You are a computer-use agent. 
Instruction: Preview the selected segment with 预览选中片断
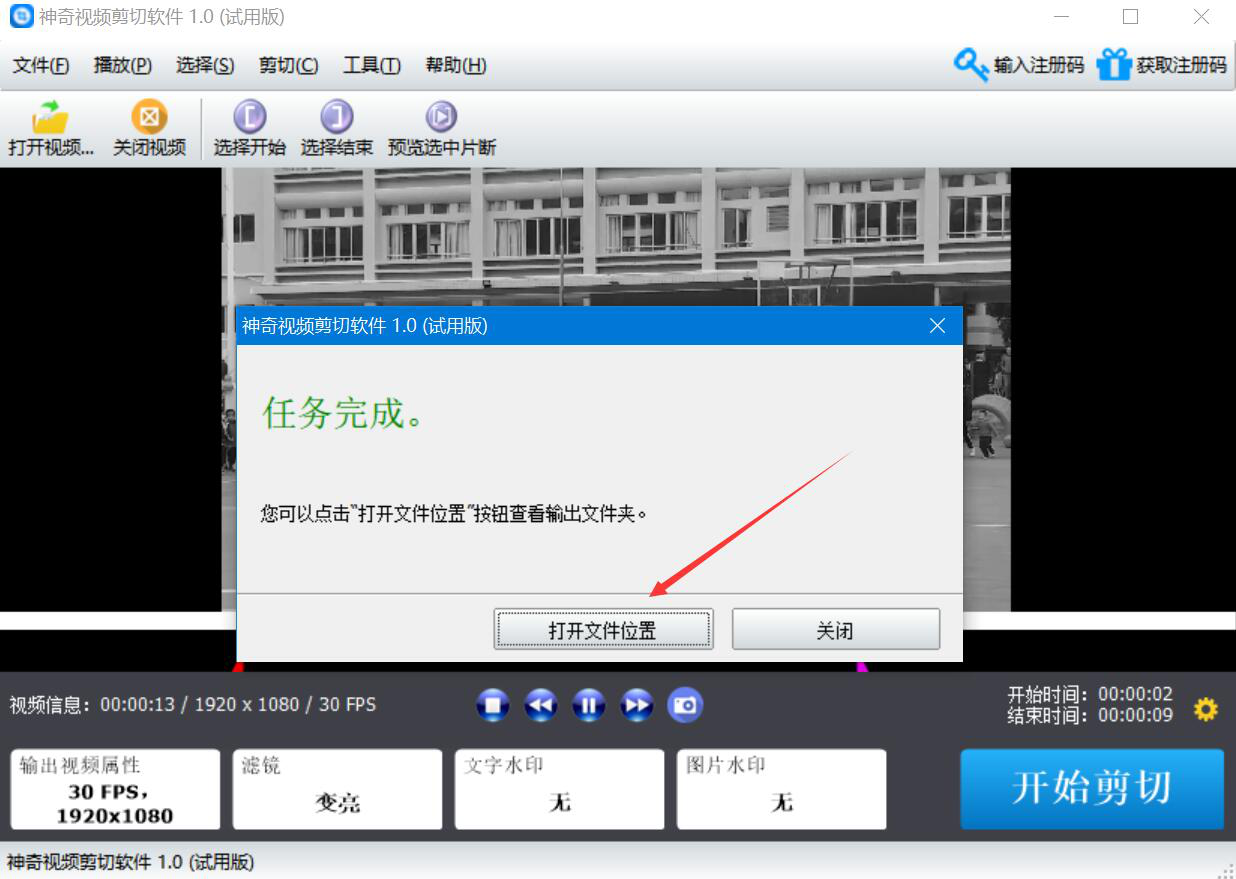point(441,128)
